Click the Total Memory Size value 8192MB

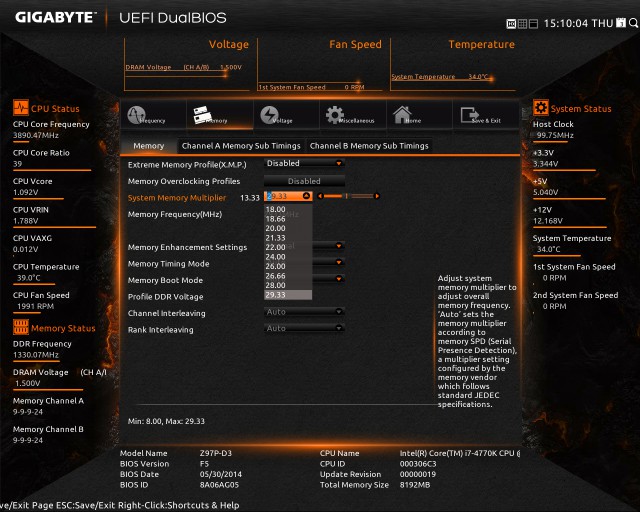(x=415, y=485)
